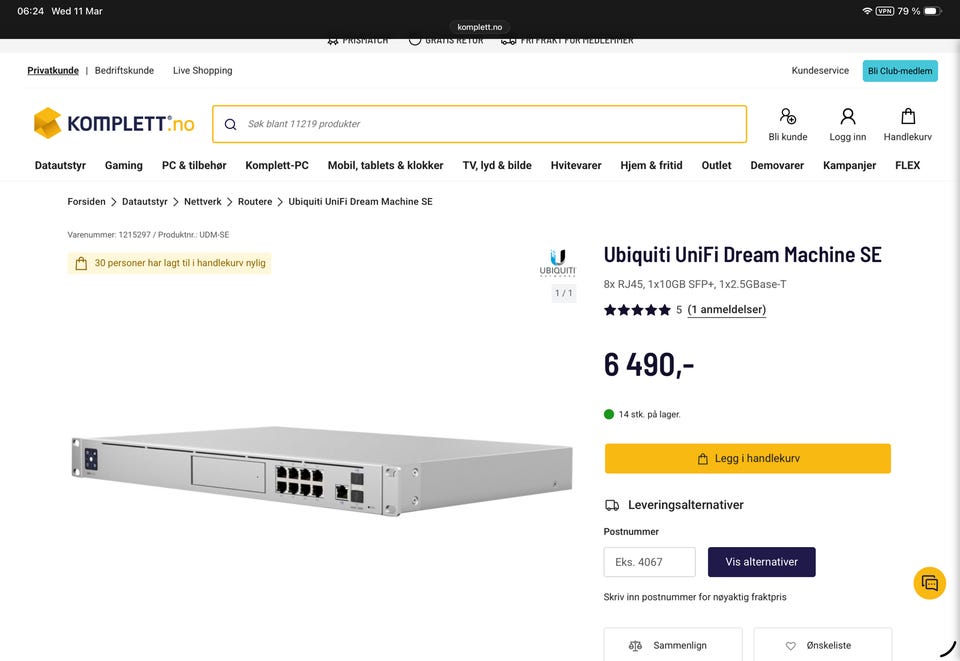Click the Komplett.no logo
This screenshot has height=661, width=960.
pos(114,123)
